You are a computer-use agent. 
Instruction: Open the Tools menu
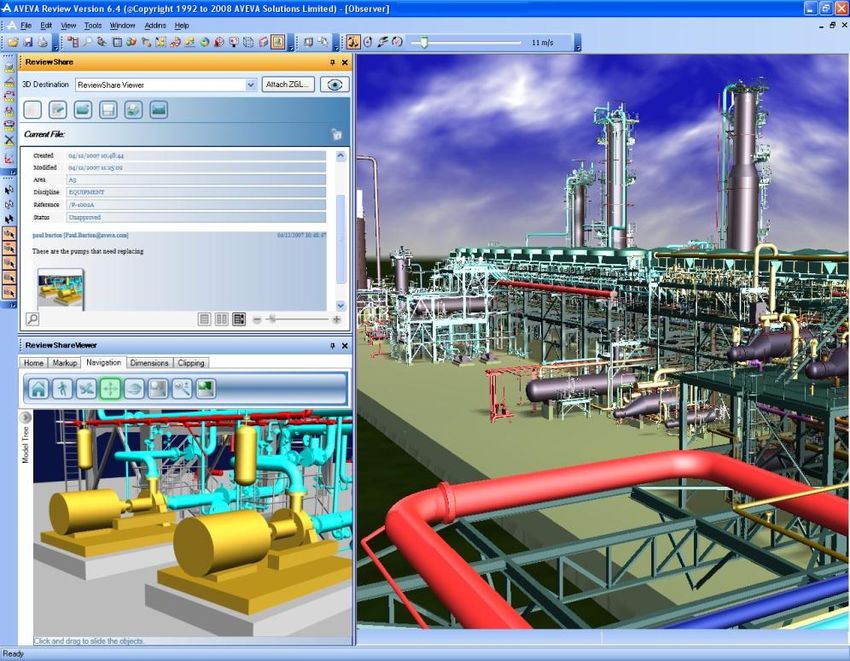tap(93, 25)
